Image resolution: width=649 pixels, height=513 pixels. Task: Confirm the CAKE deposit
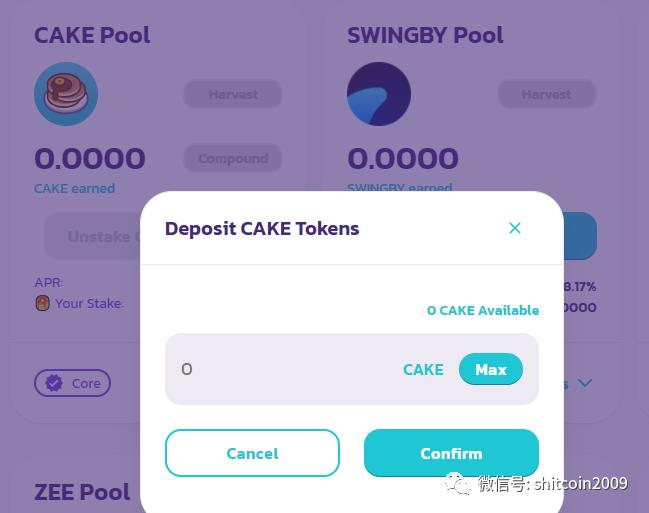[451, 453]
